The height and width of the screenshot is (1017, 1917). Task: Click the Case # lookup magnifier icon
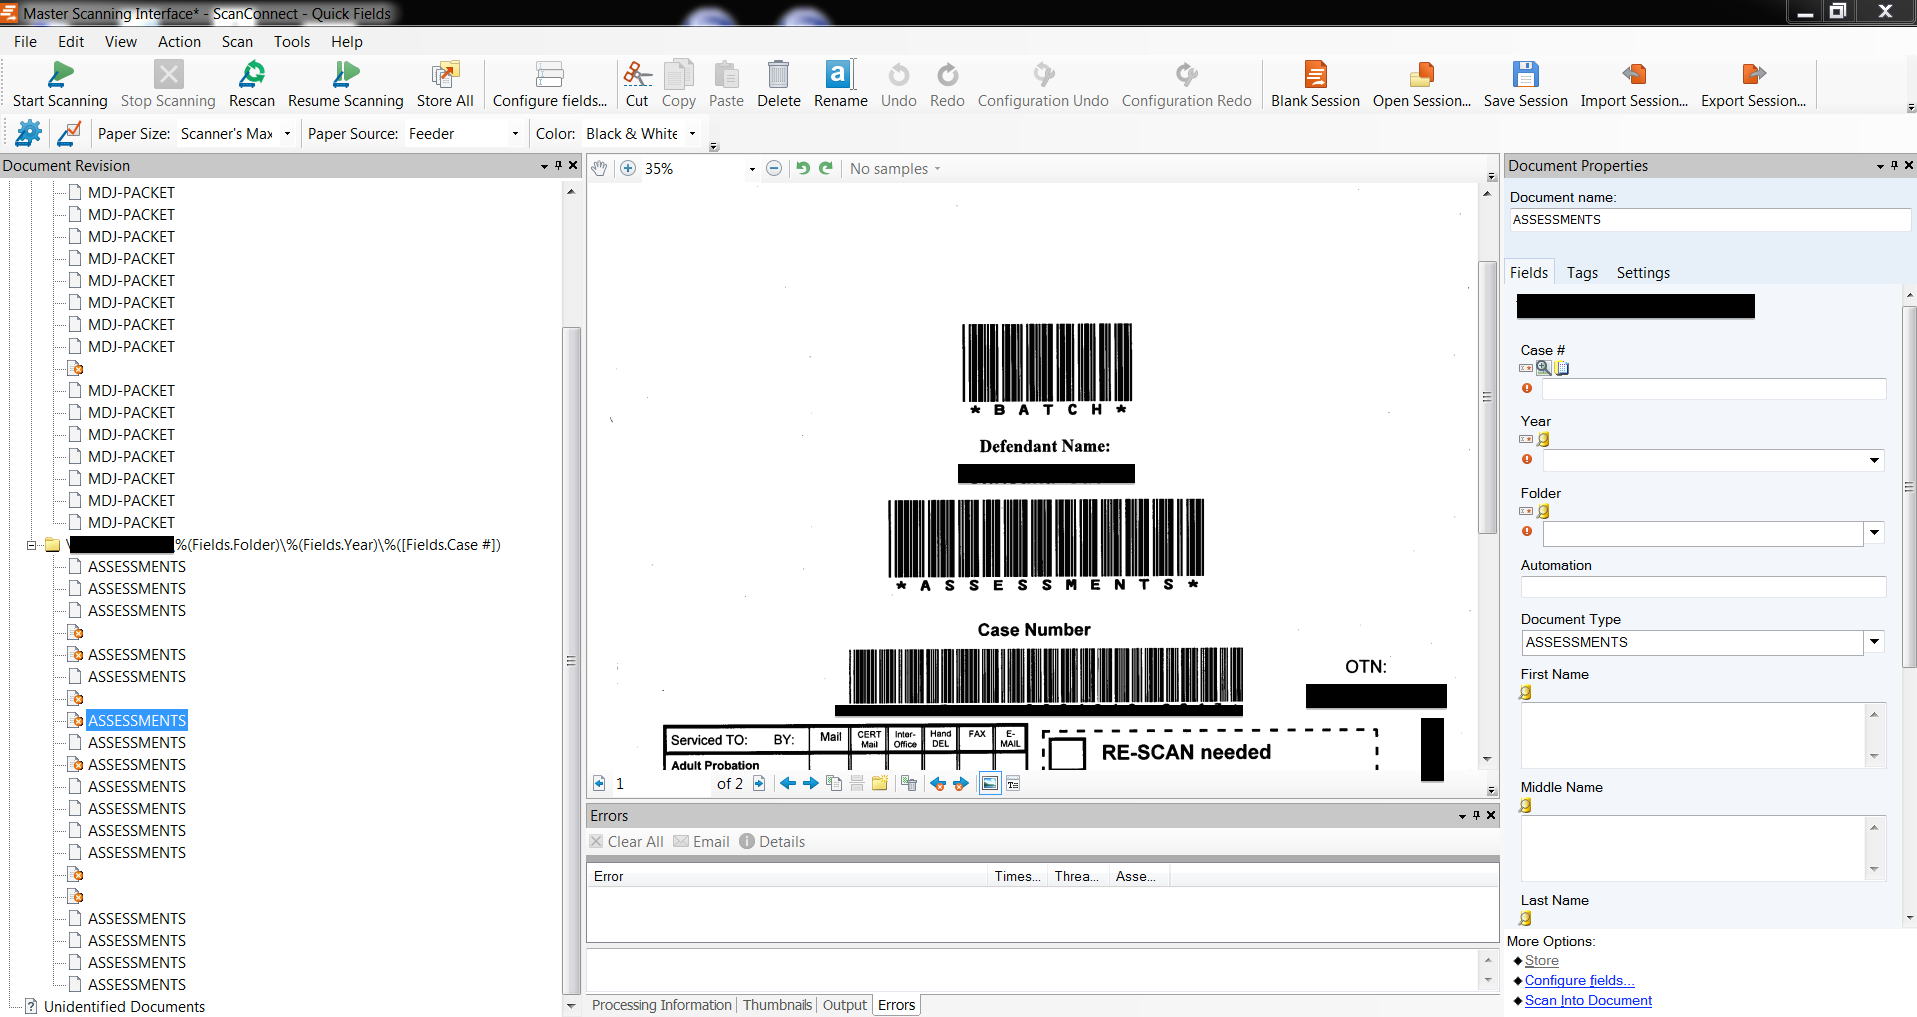pos(1544,368)
